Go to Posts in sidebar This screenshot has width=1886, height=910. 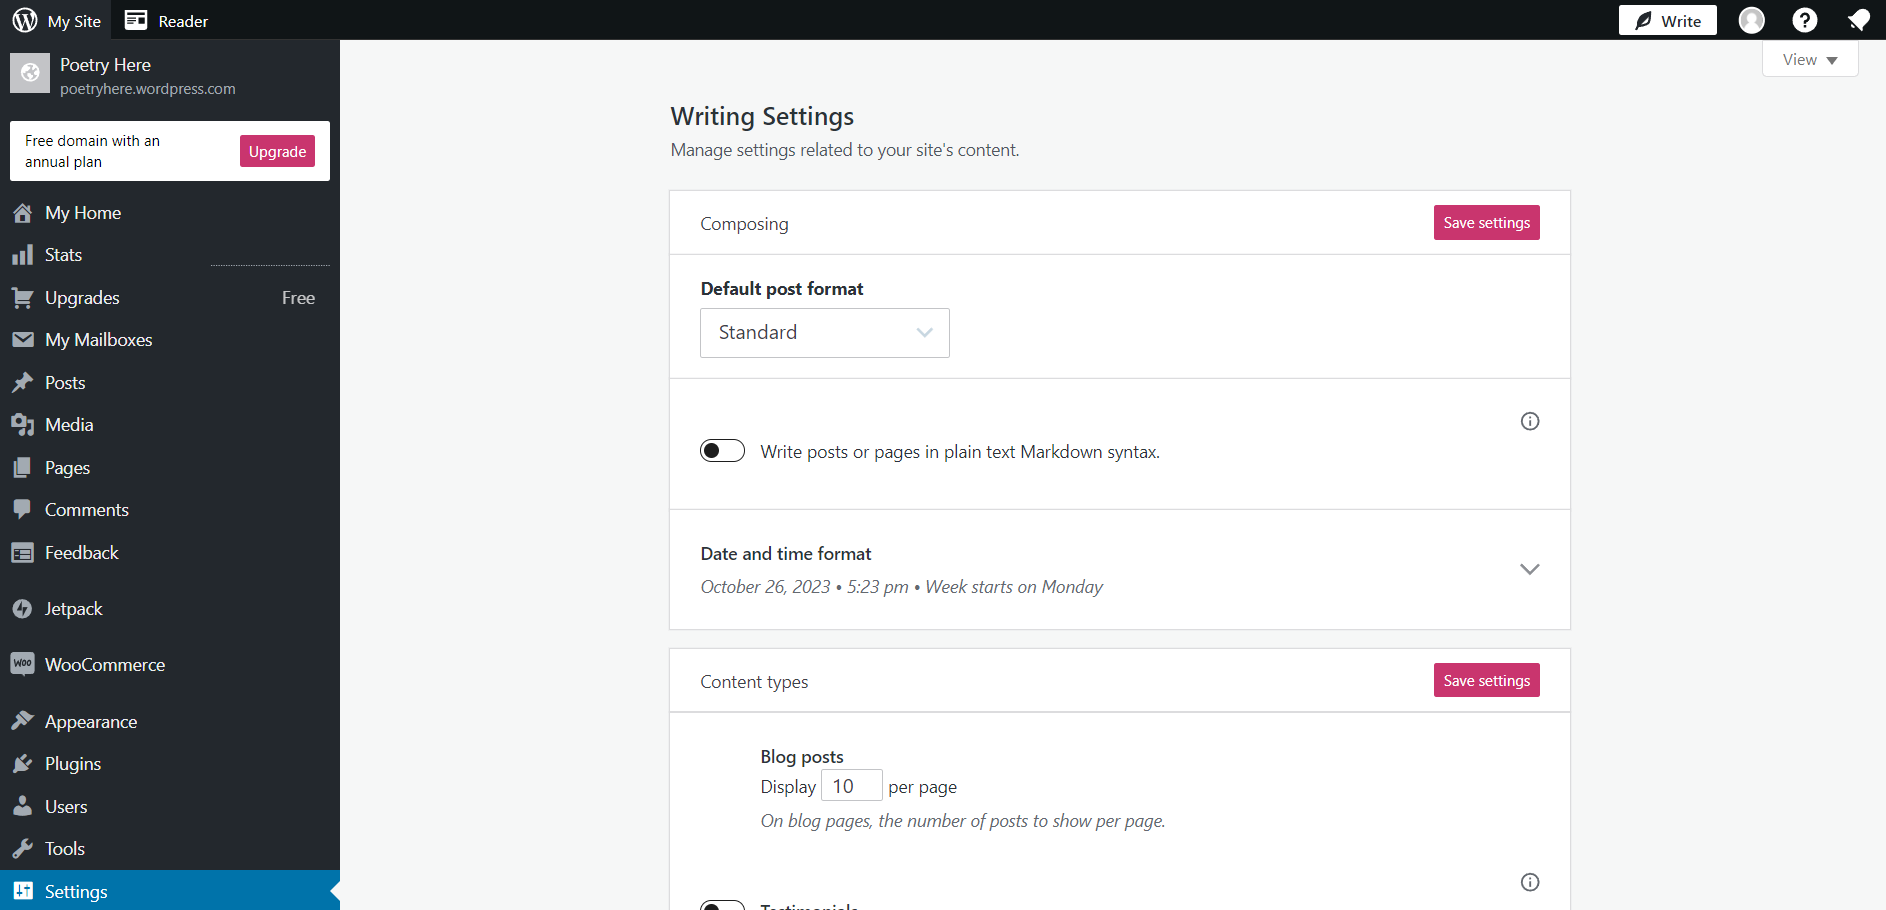pyautogui.click(x=170, y=383)
